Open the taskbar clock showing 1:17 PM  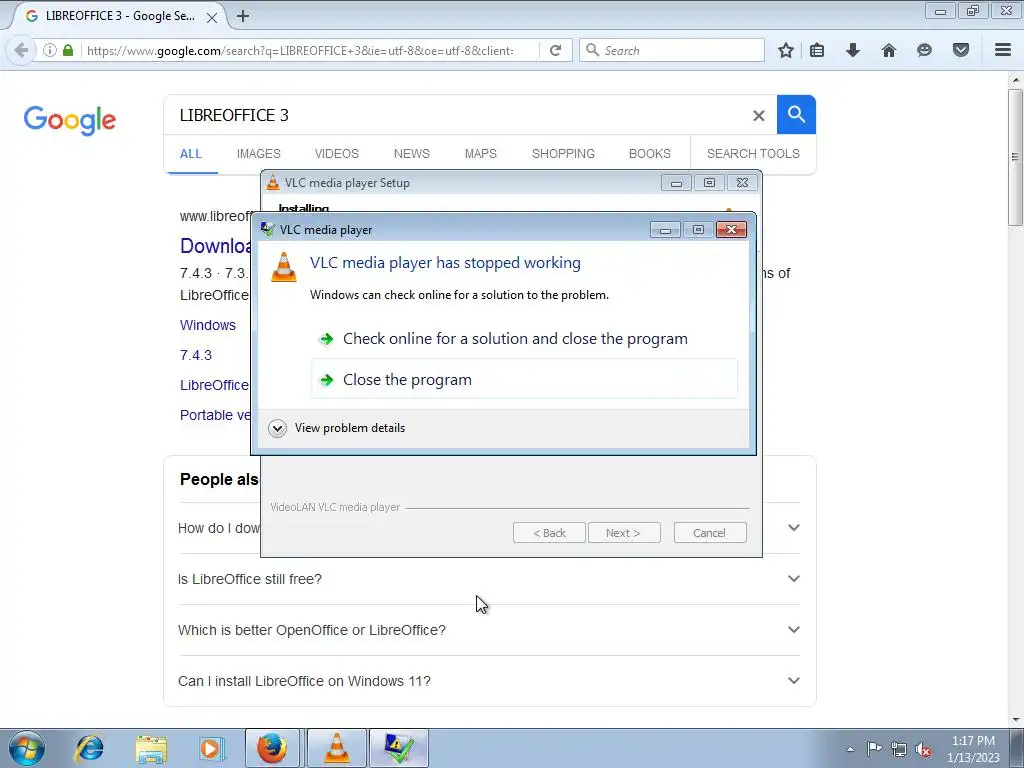[973, 749]
